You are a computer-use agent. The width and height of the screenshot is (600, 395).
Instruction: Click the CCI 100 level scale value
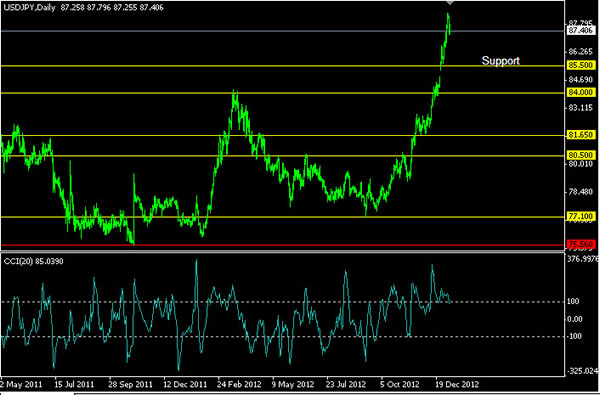[x=573, y=302]
